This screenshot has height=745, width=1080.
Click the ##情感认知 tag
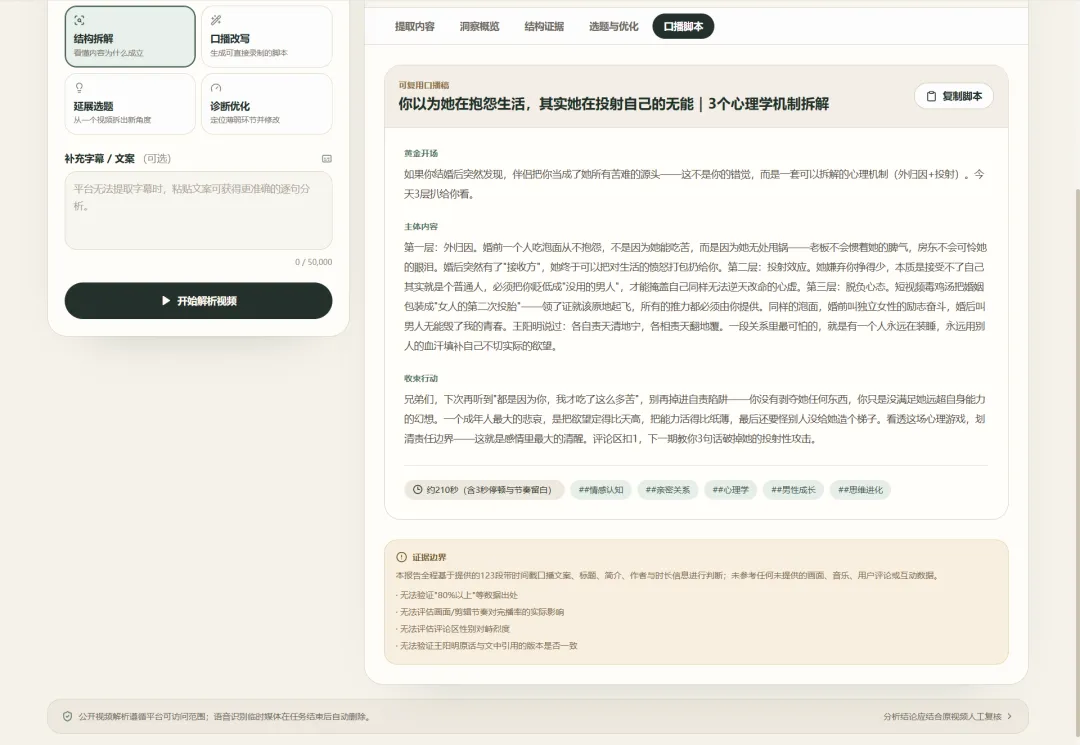coord(601,490)
